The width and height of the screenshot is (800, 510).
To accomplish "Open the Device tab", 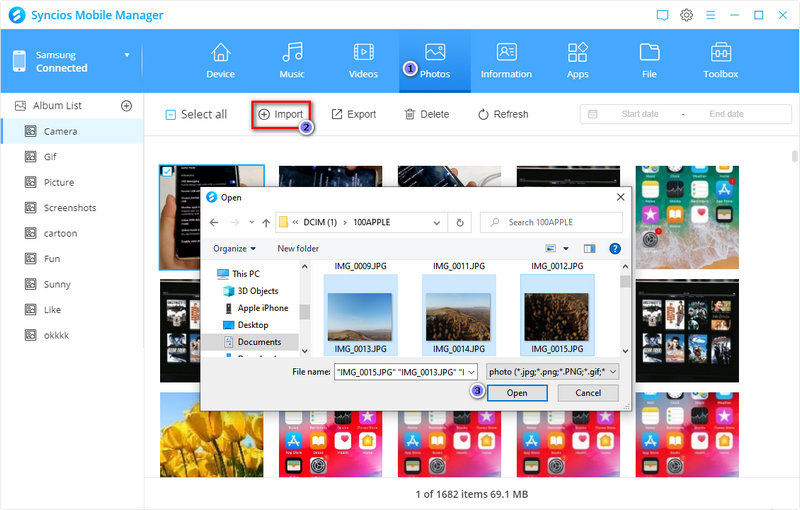I will [220, 61].
